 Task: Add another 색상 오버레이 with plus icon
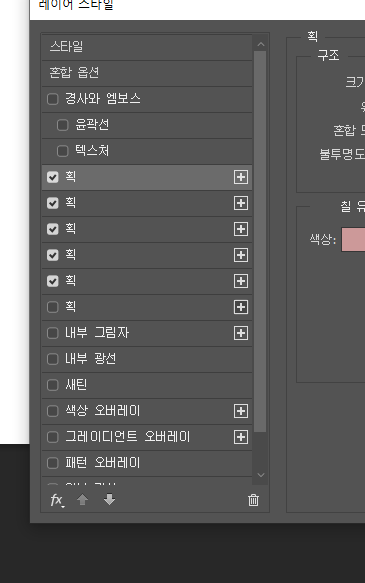click(241, 411)
